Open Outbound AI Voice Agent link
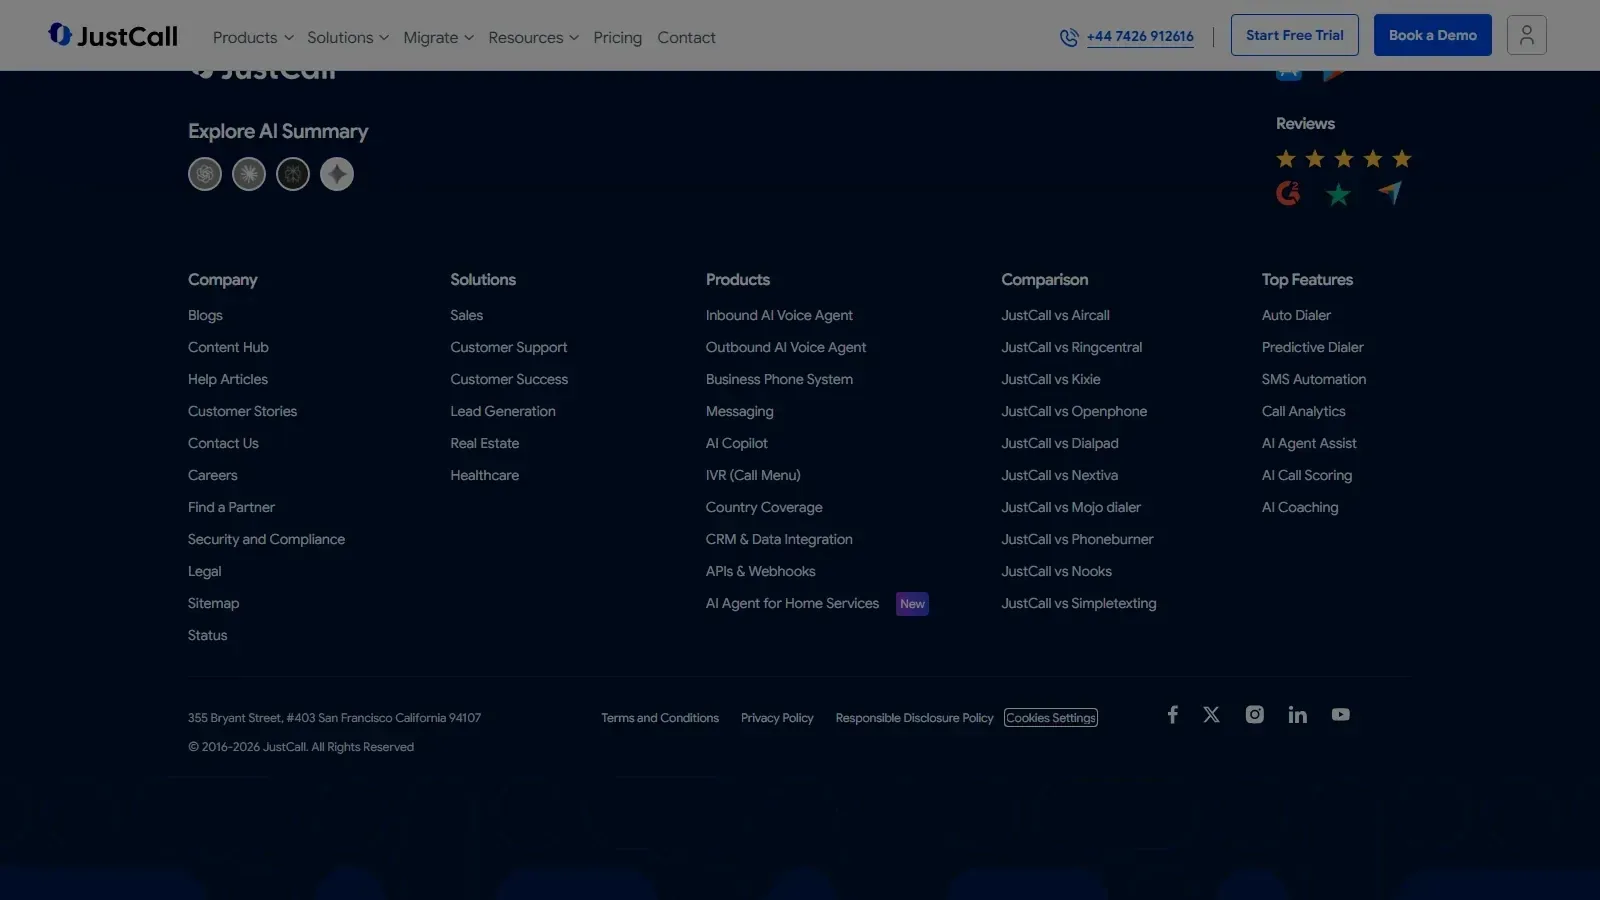The width and height of the screenshot is (1600, 900). 786,347
